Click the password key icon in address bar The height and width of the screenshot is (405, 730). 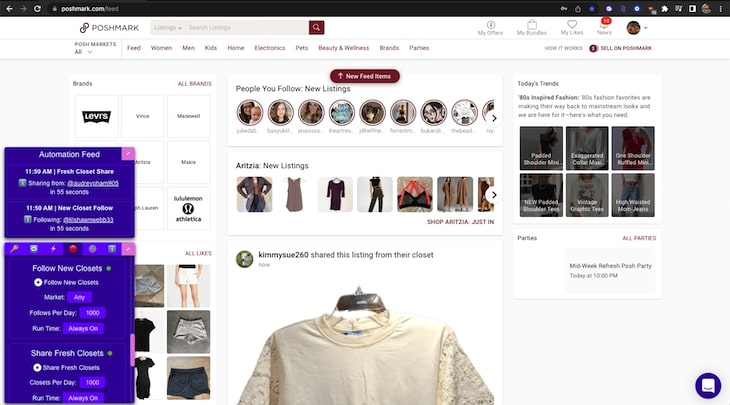coord(564,9)
